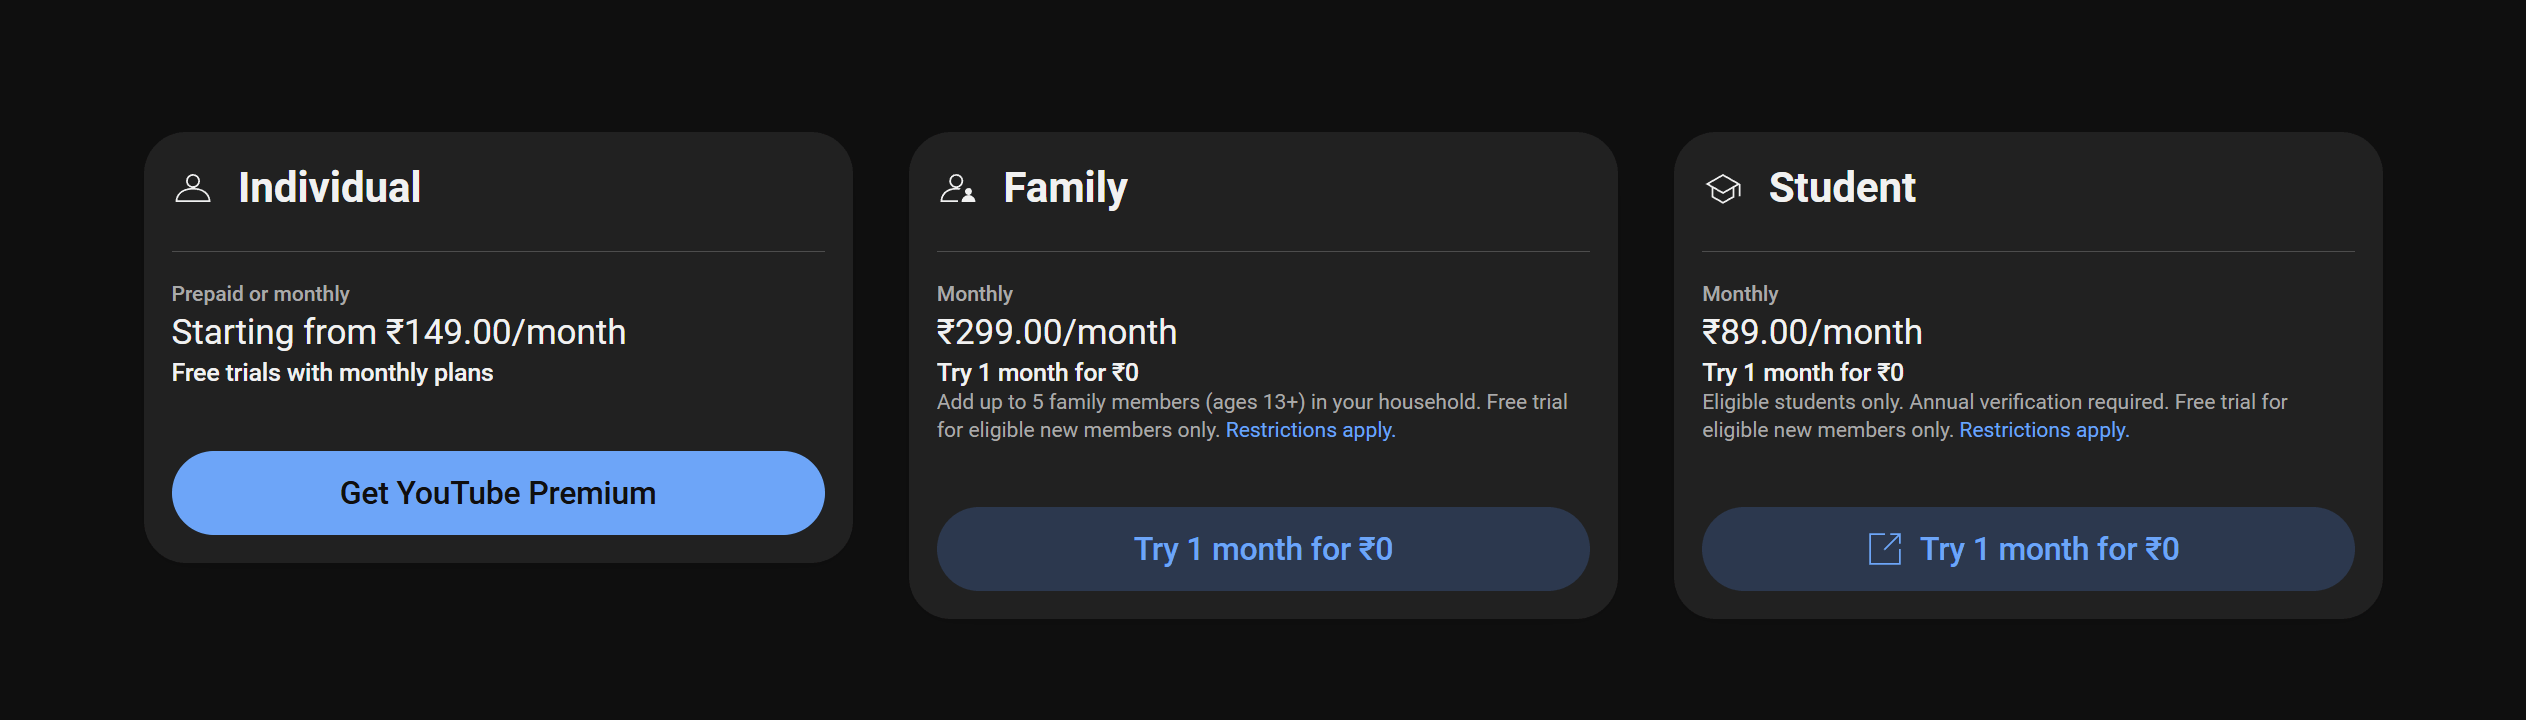The image size is (2526, 720).
Task: Click the ₹299.00/month Family price
Action: [x=1056, y=332]
